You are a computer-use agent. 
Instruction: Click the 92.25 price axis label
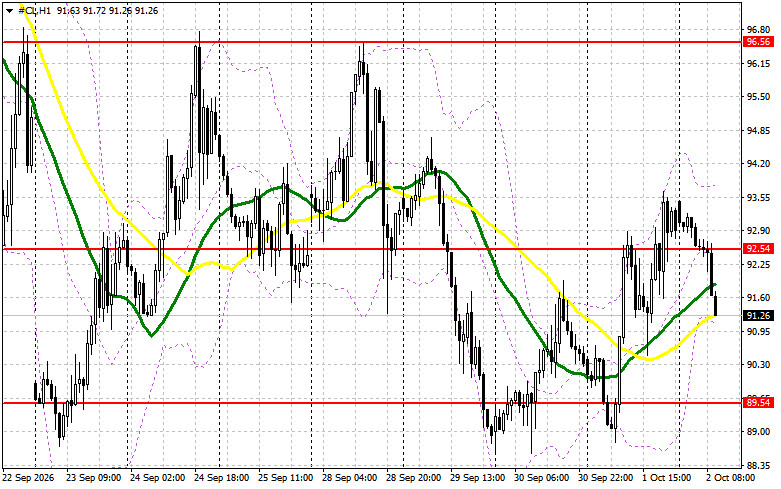pos(758,264)
